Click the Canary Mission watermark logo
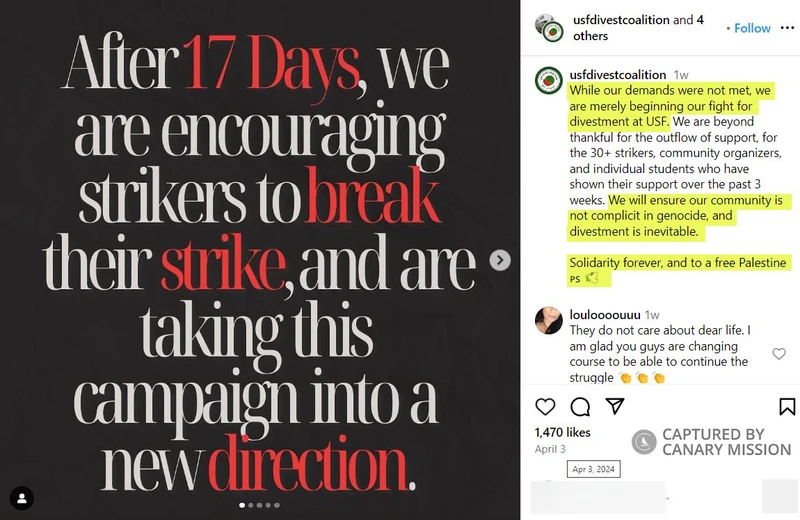 point(645,442)
